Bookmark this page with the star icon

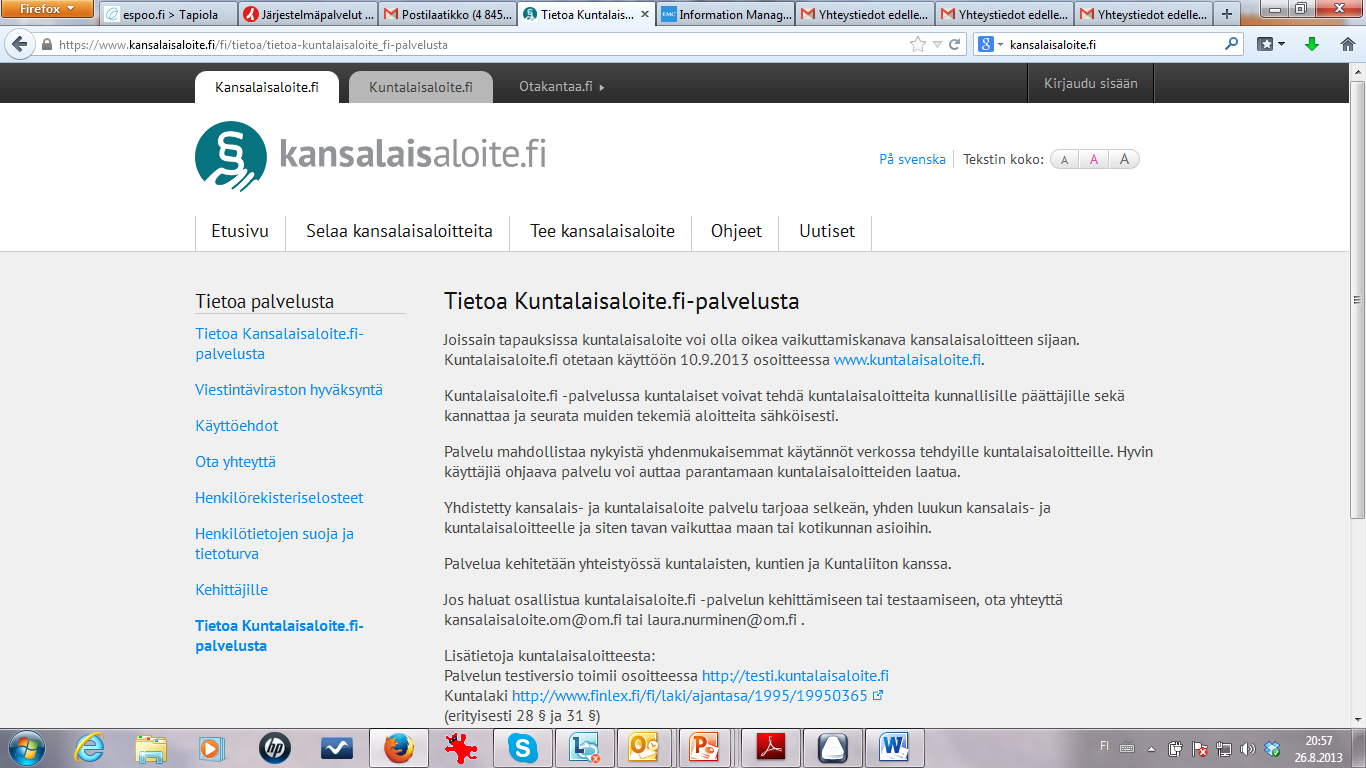(917, 45)
